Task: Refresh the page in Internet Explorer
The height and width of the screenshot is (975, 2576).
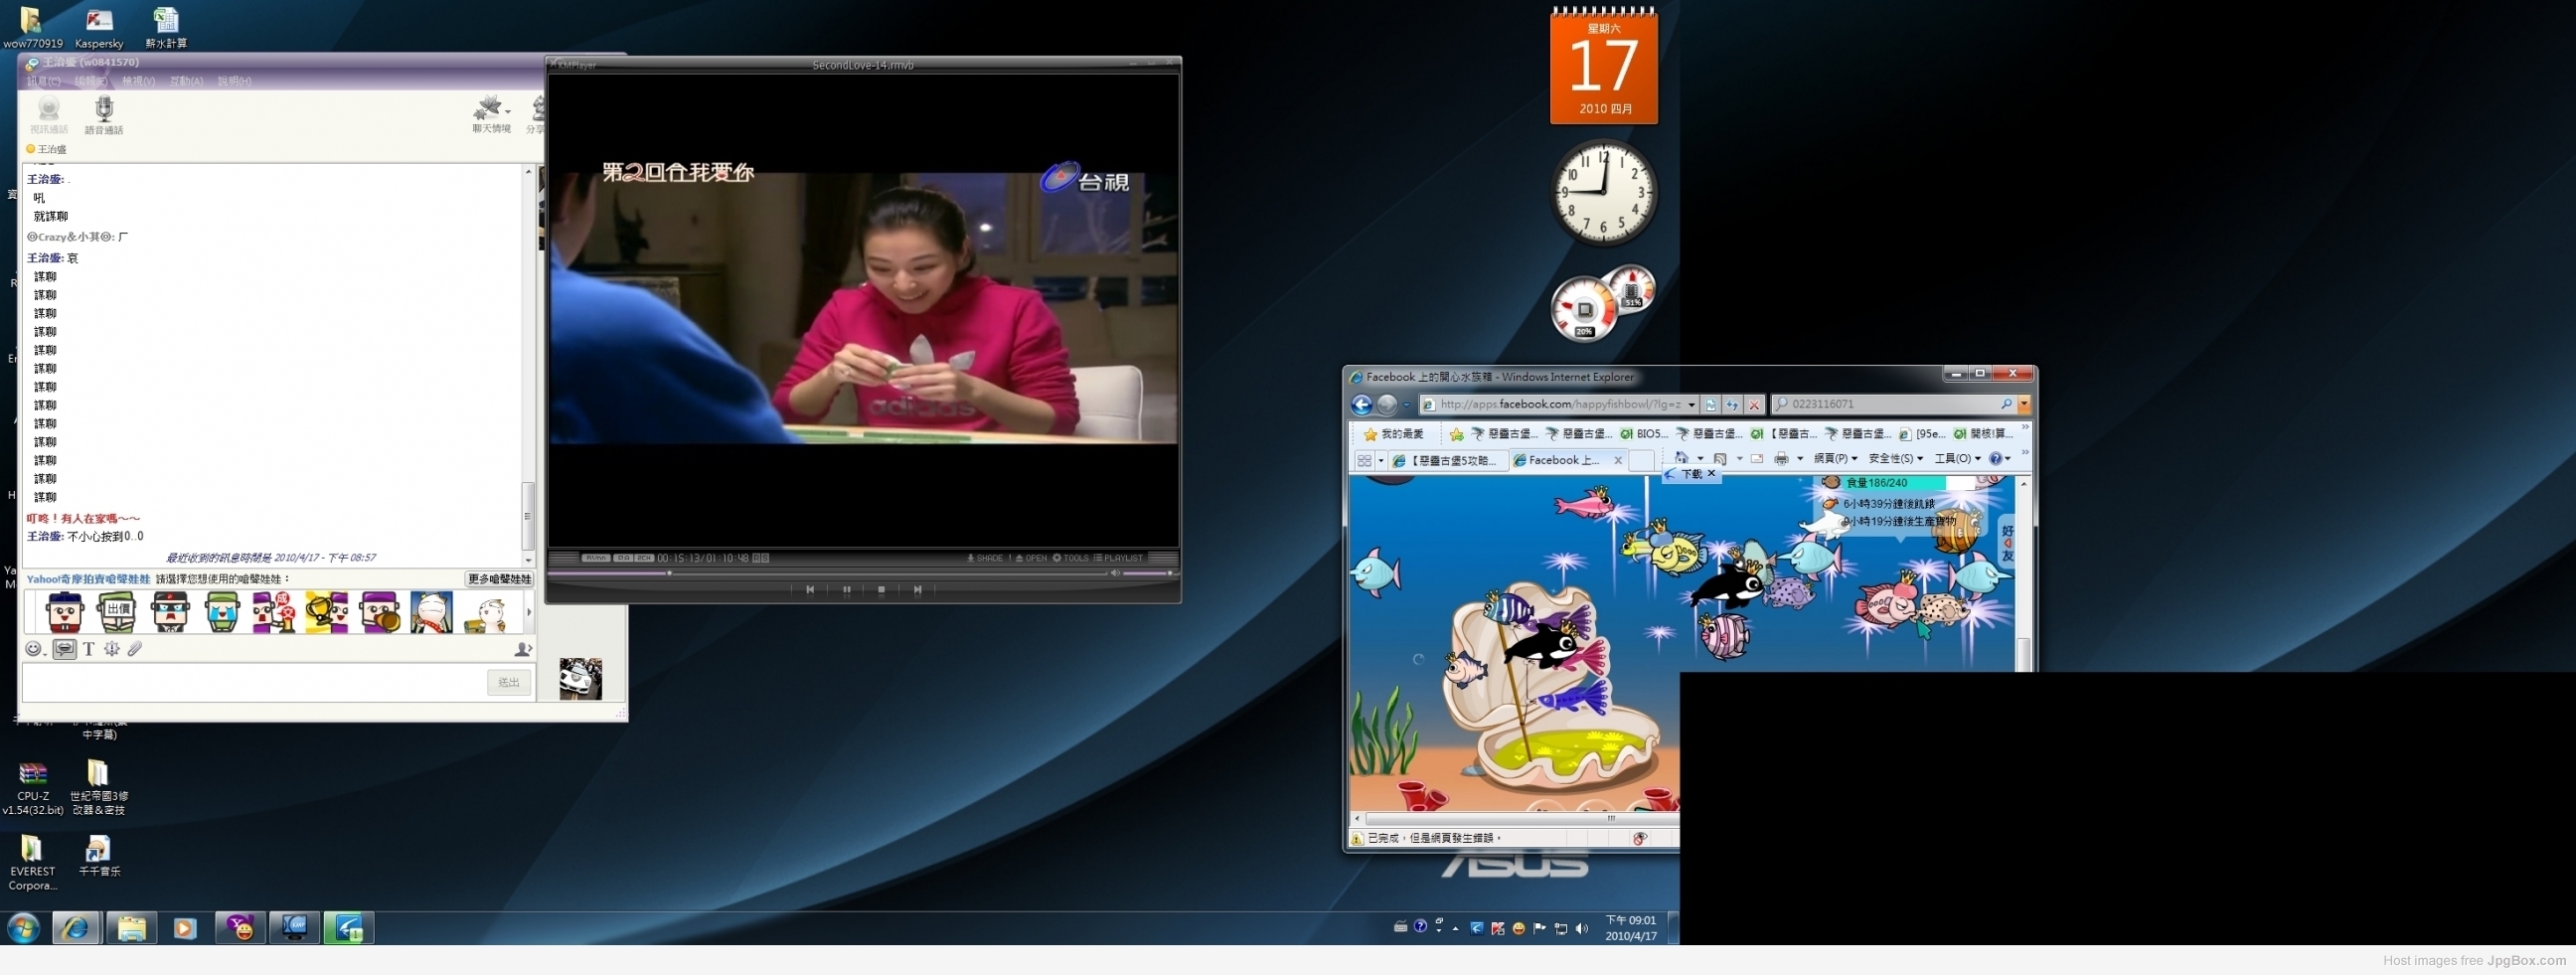Action: point(1732,404)
